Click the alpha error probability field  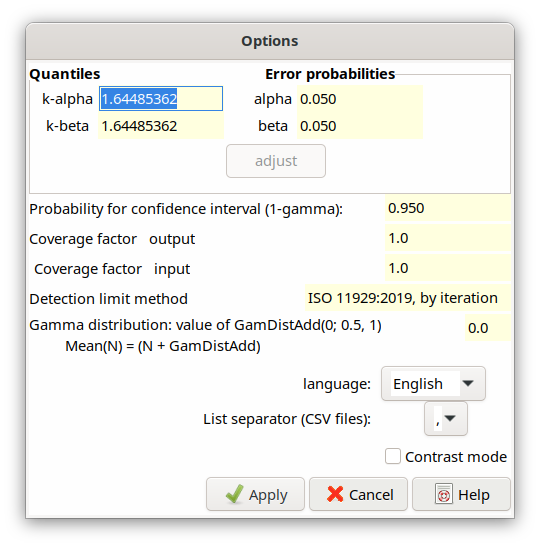coord(360,99)
